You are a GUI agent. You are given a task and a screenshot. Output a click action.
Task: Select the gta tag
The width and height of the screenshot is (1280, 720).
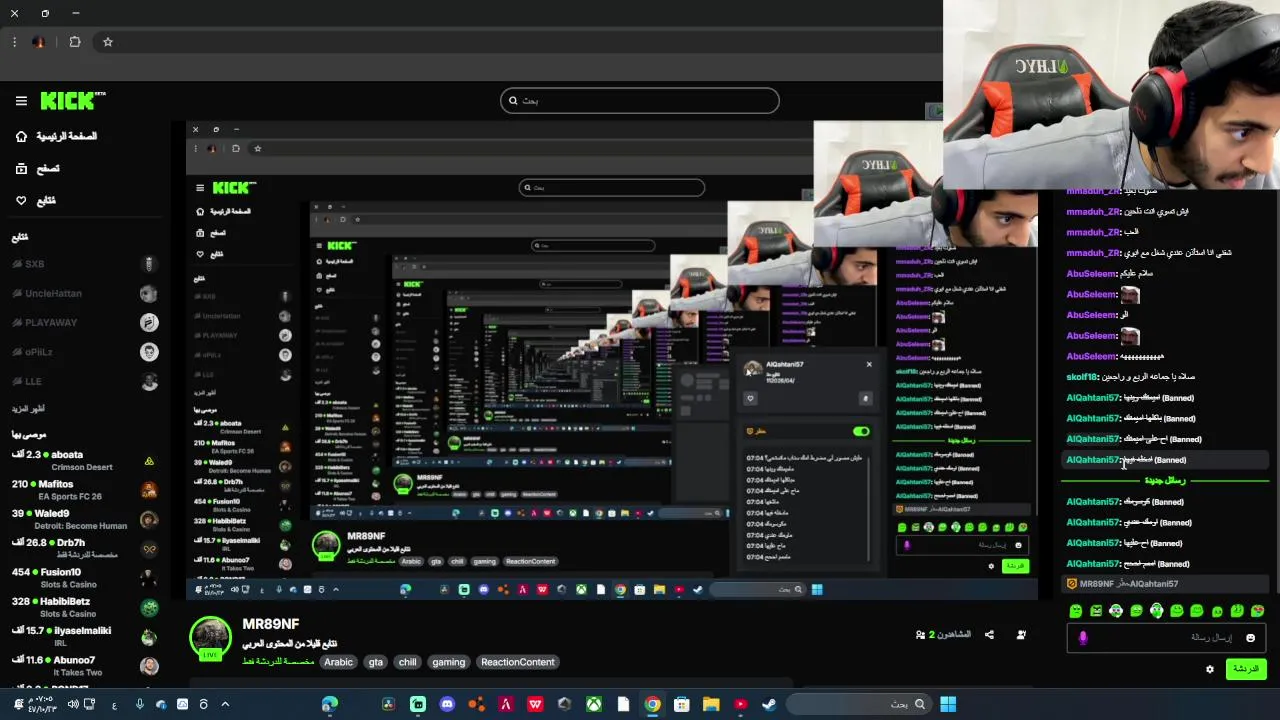click(376, 662)
